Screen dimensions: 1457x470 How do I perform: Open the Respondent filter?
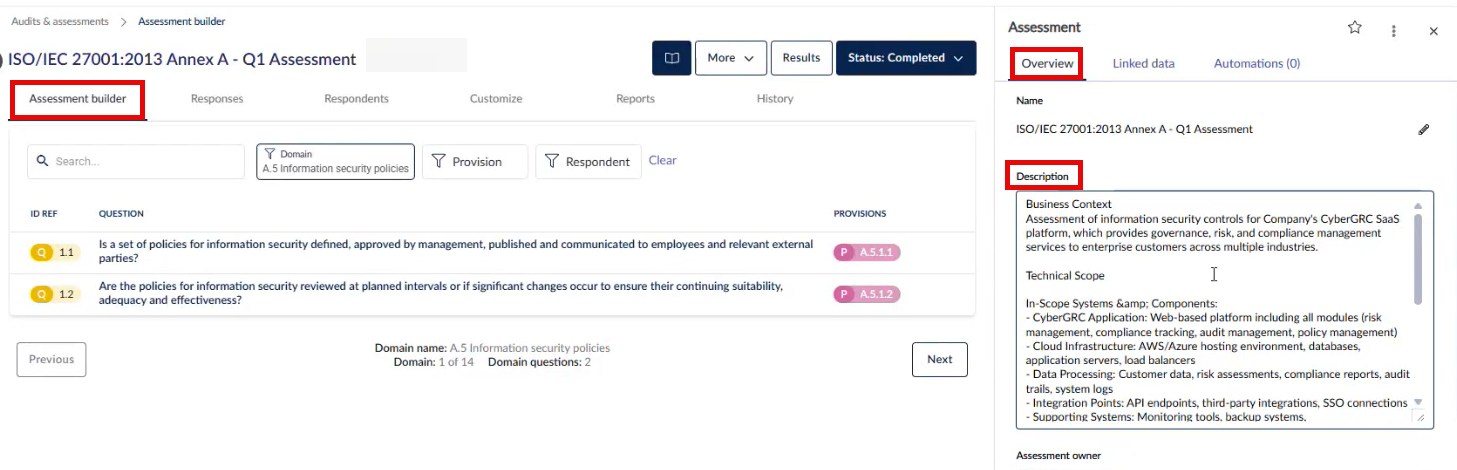click(588, 161)
